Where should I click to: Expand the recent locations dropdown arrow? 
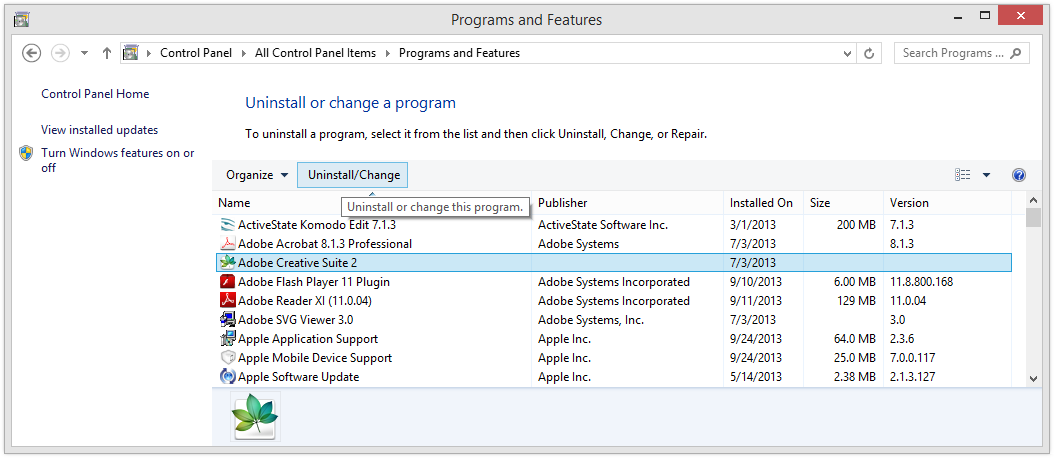(84, 53)
